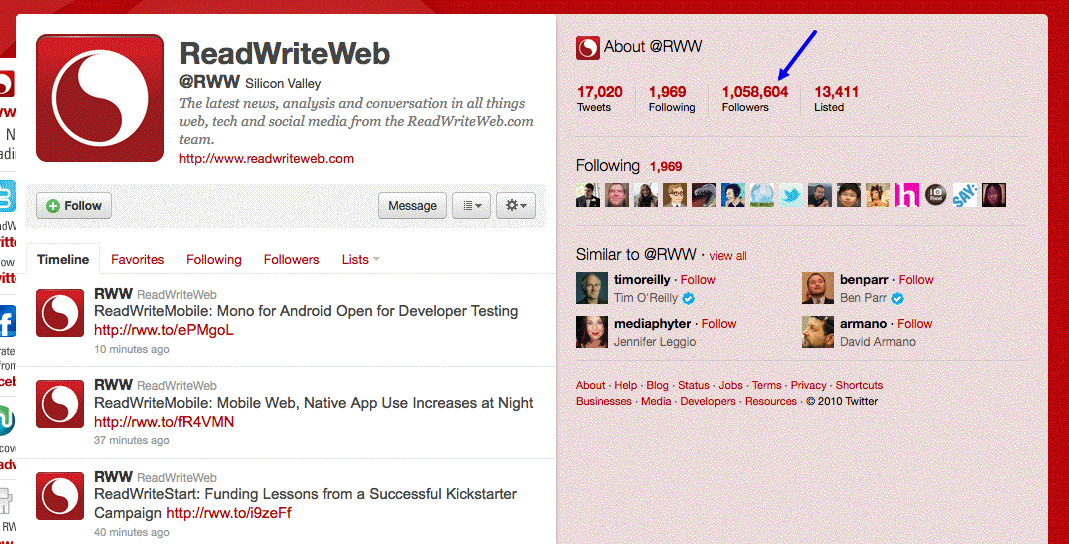Click the Twitter bird avatar in Following row
Image resolution: width=1069 pixels, height=544 pixels.
(x=791, y=195)
